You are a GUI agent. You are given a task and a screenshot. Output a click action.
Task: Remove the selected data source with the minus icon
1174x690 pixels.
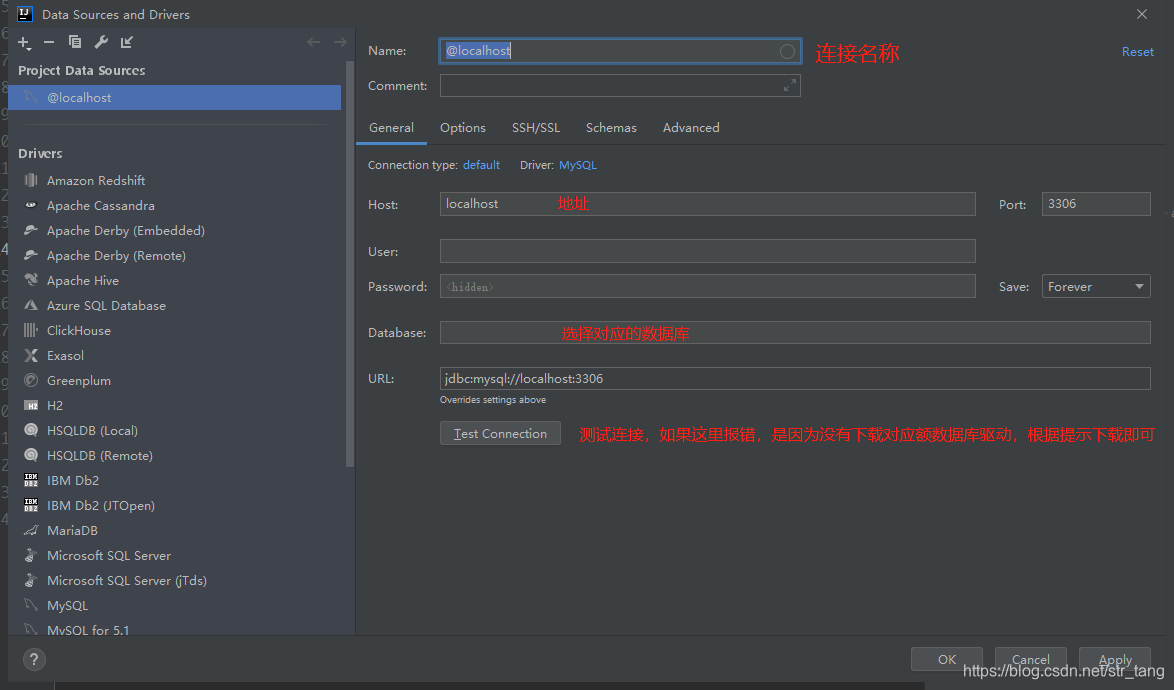click(49, 42)
